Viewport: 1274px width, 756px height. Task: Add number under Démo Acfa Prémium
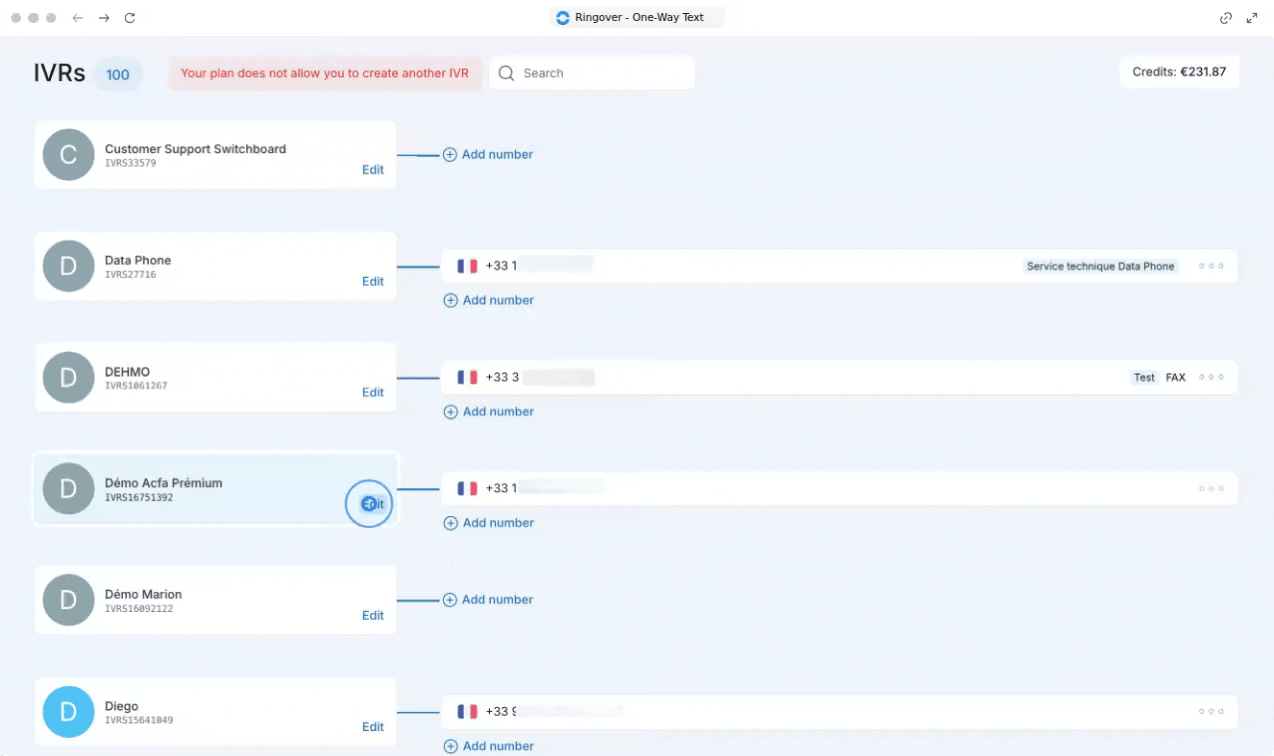point(489,523)
